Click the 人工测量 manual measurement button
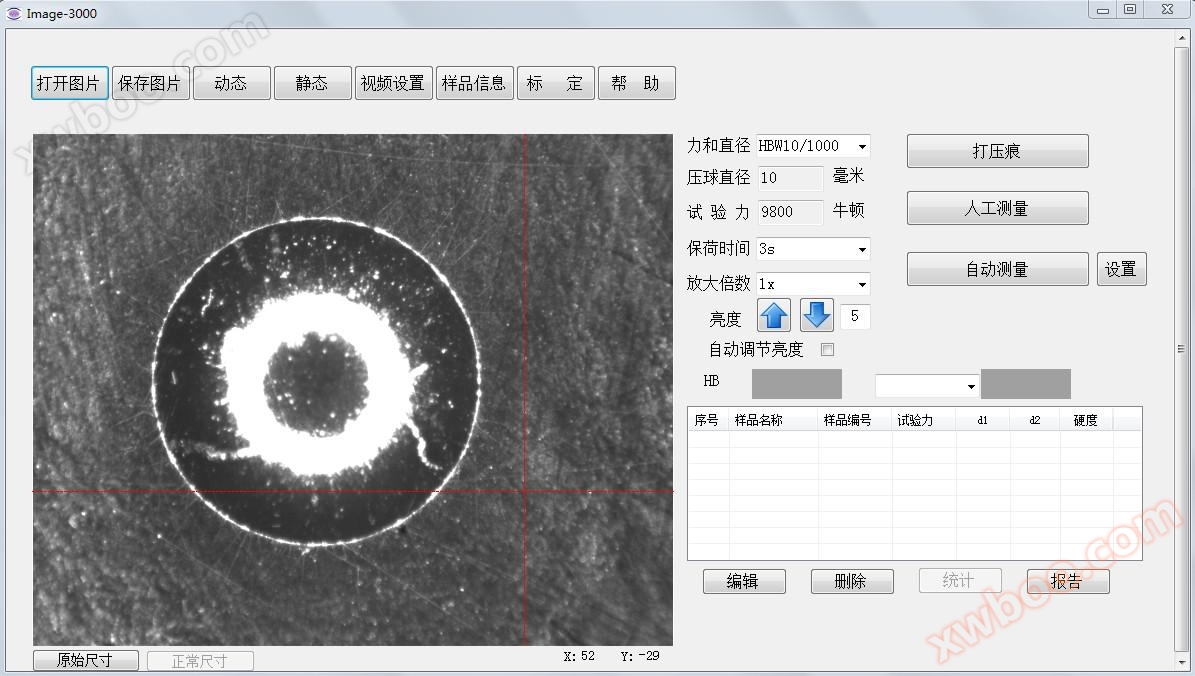This screenshot has height=676, width=1195. [997, 208]
